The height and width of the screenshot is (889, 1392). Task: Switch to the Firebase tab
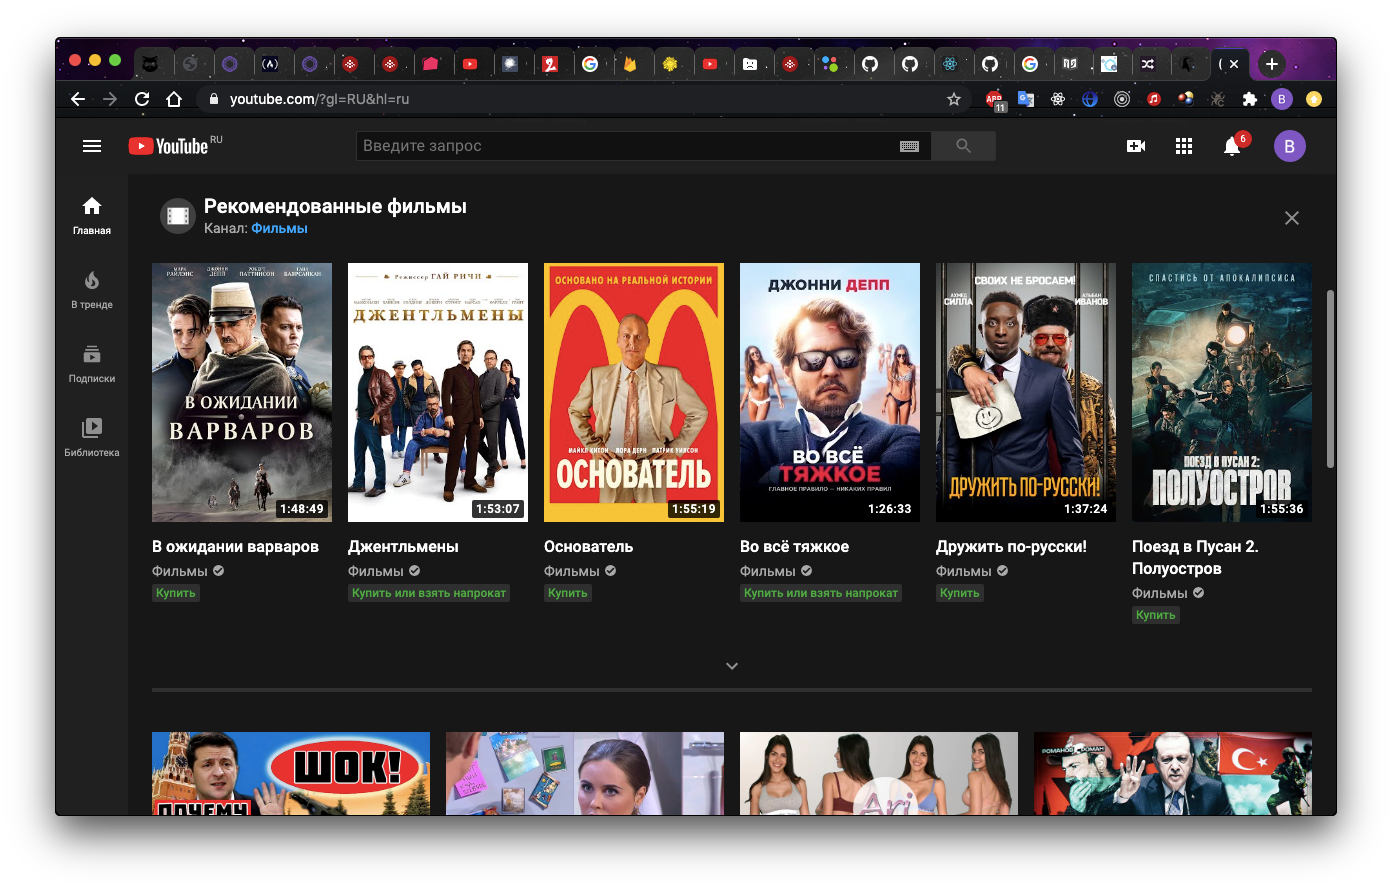[x=630, y=64]
